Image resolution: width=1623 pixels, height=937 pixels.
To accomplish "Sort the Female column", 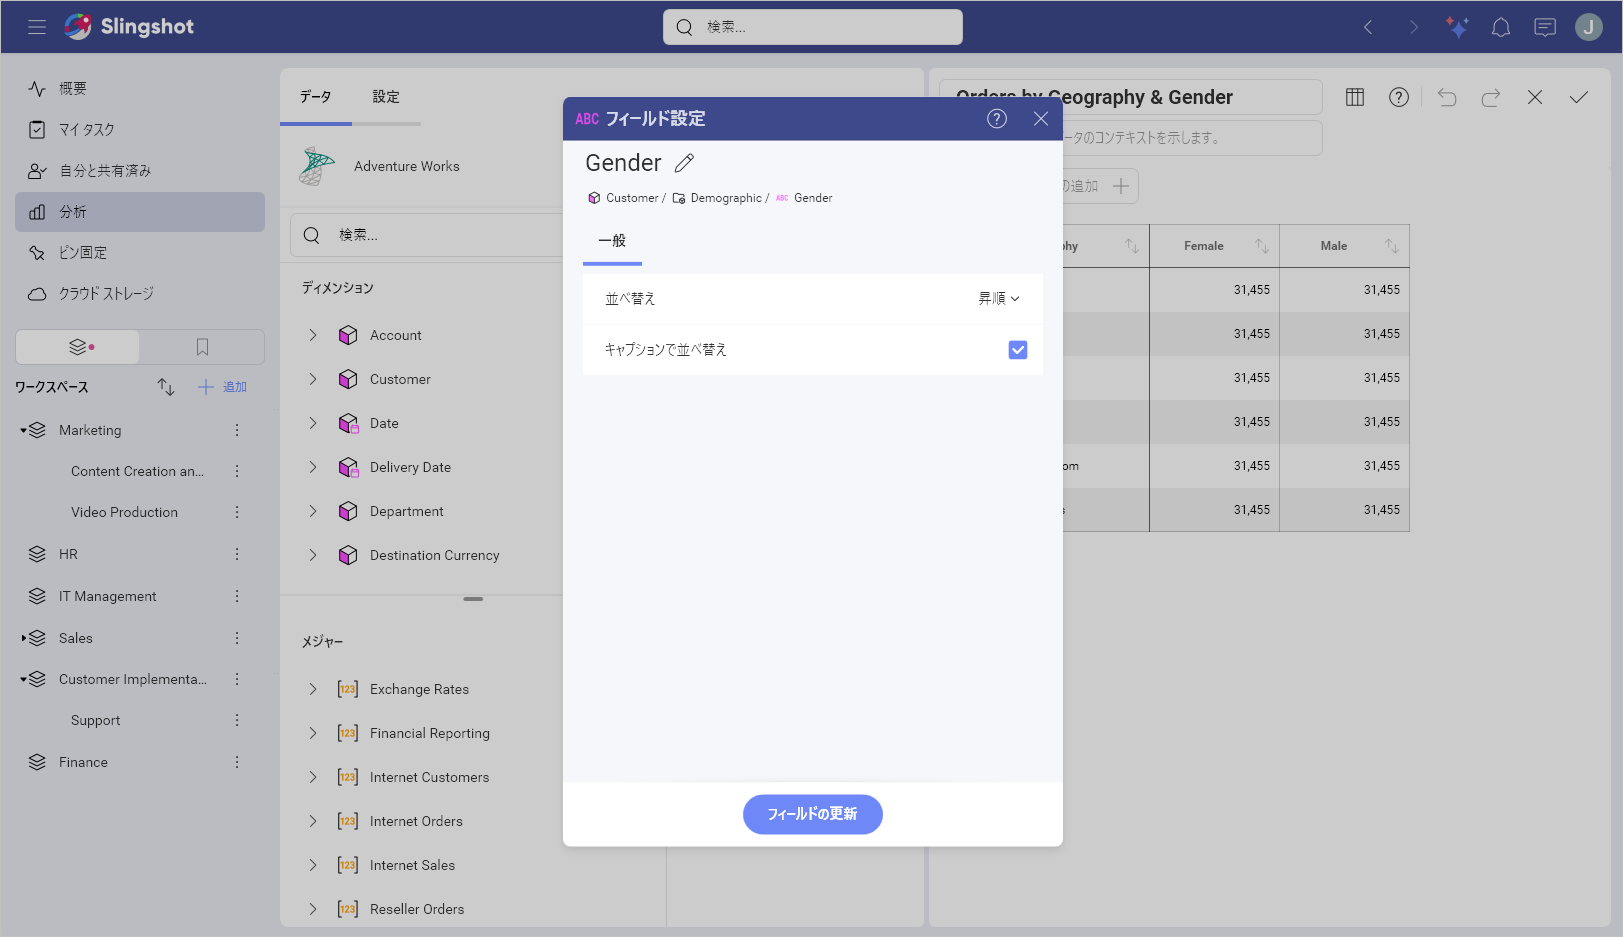I will click(x=1262, y=246).
